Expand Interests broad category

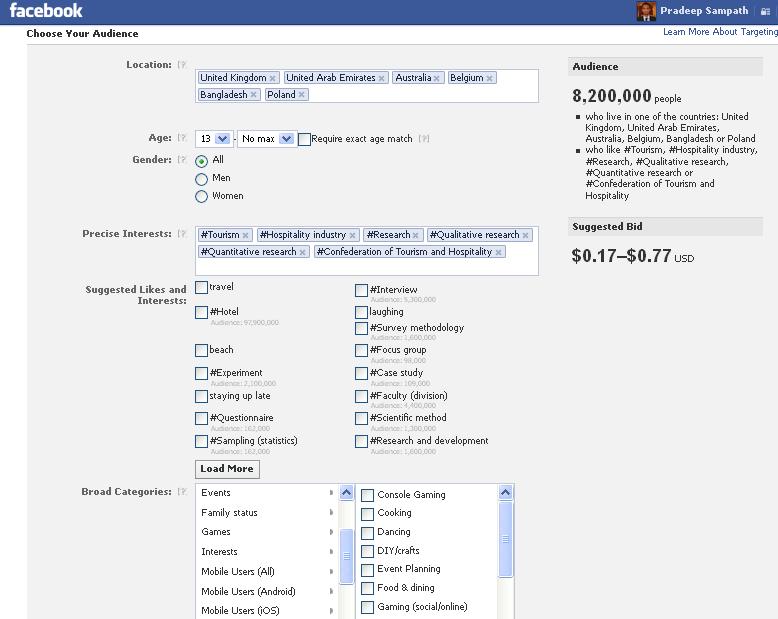click(x=266, y=552)
